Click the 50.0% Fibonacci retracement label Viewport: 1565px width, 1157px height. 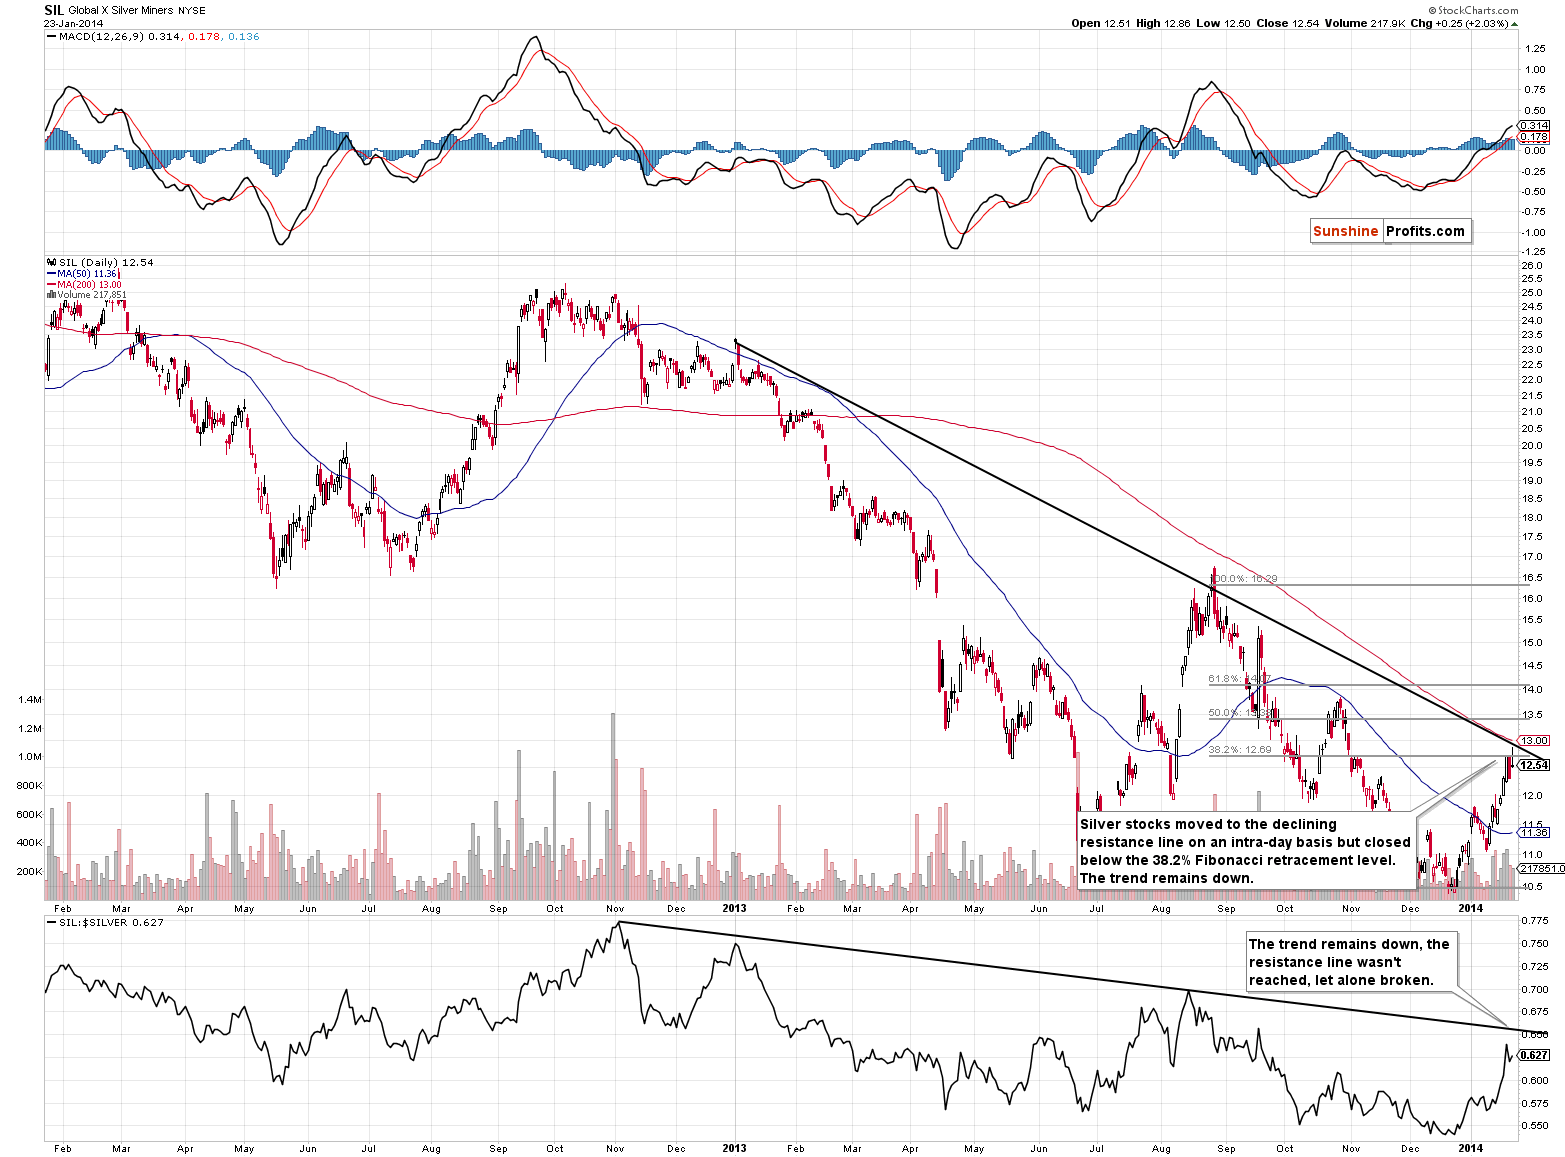coord(1241,713)
